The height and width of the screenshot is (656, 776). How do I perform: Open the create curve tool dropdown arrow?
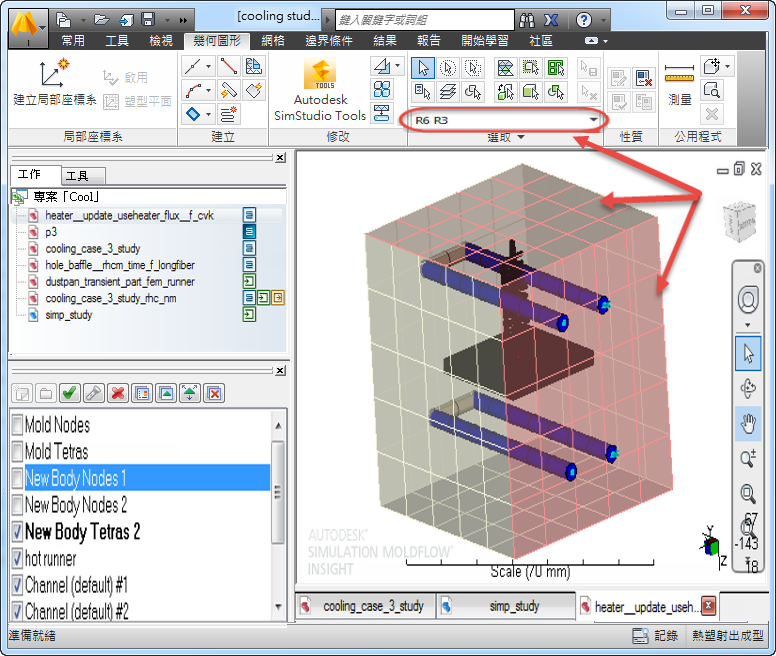[x=209, y=90]
